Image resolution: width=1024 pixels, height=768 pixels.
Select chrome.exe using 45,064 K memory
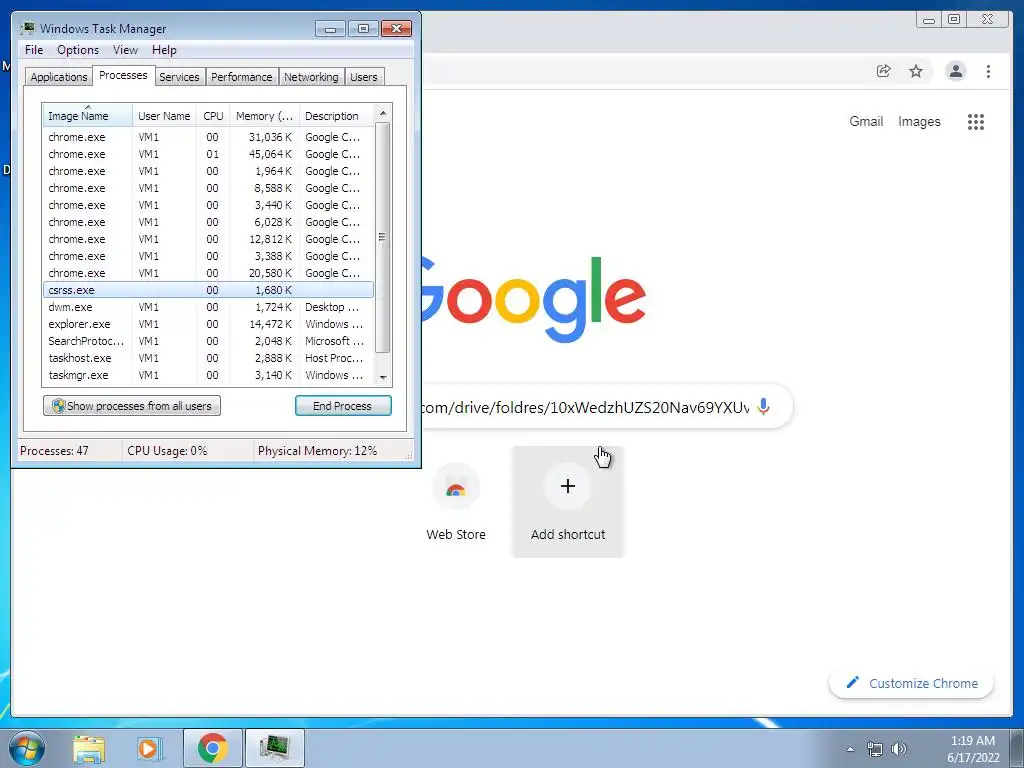208,154
